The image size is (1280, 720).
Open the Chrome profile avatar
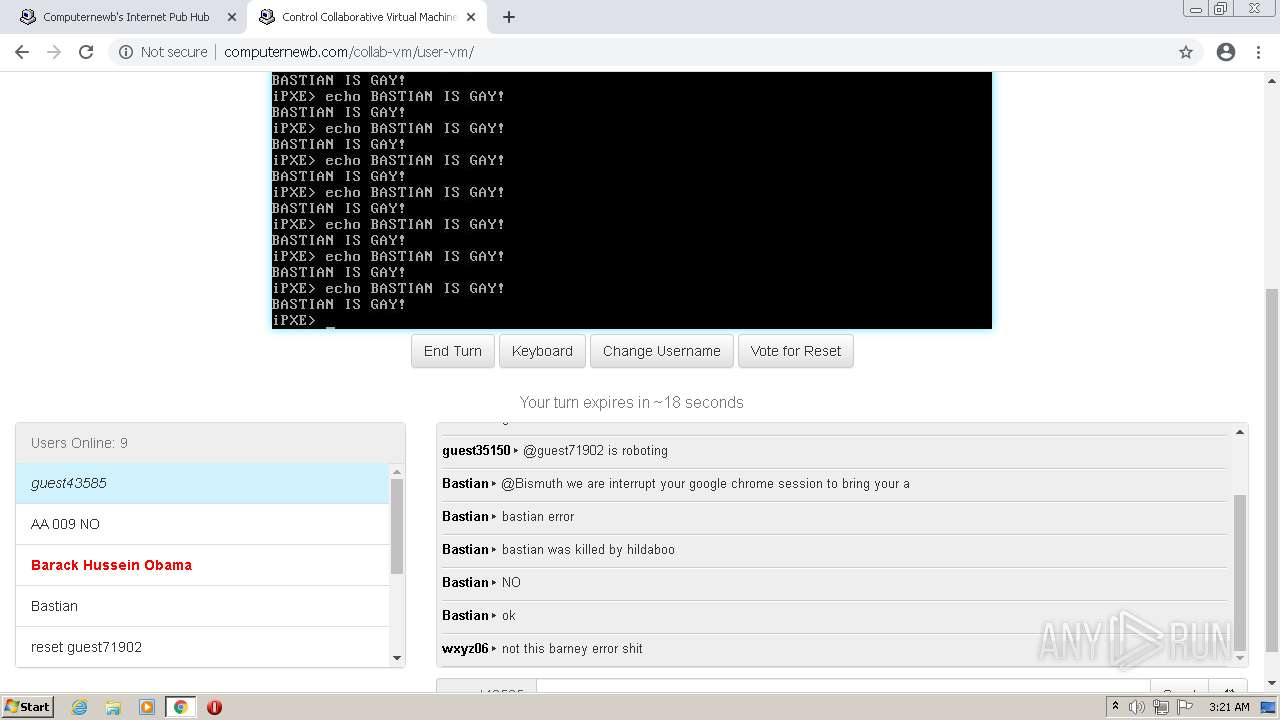click(1226, 52)
